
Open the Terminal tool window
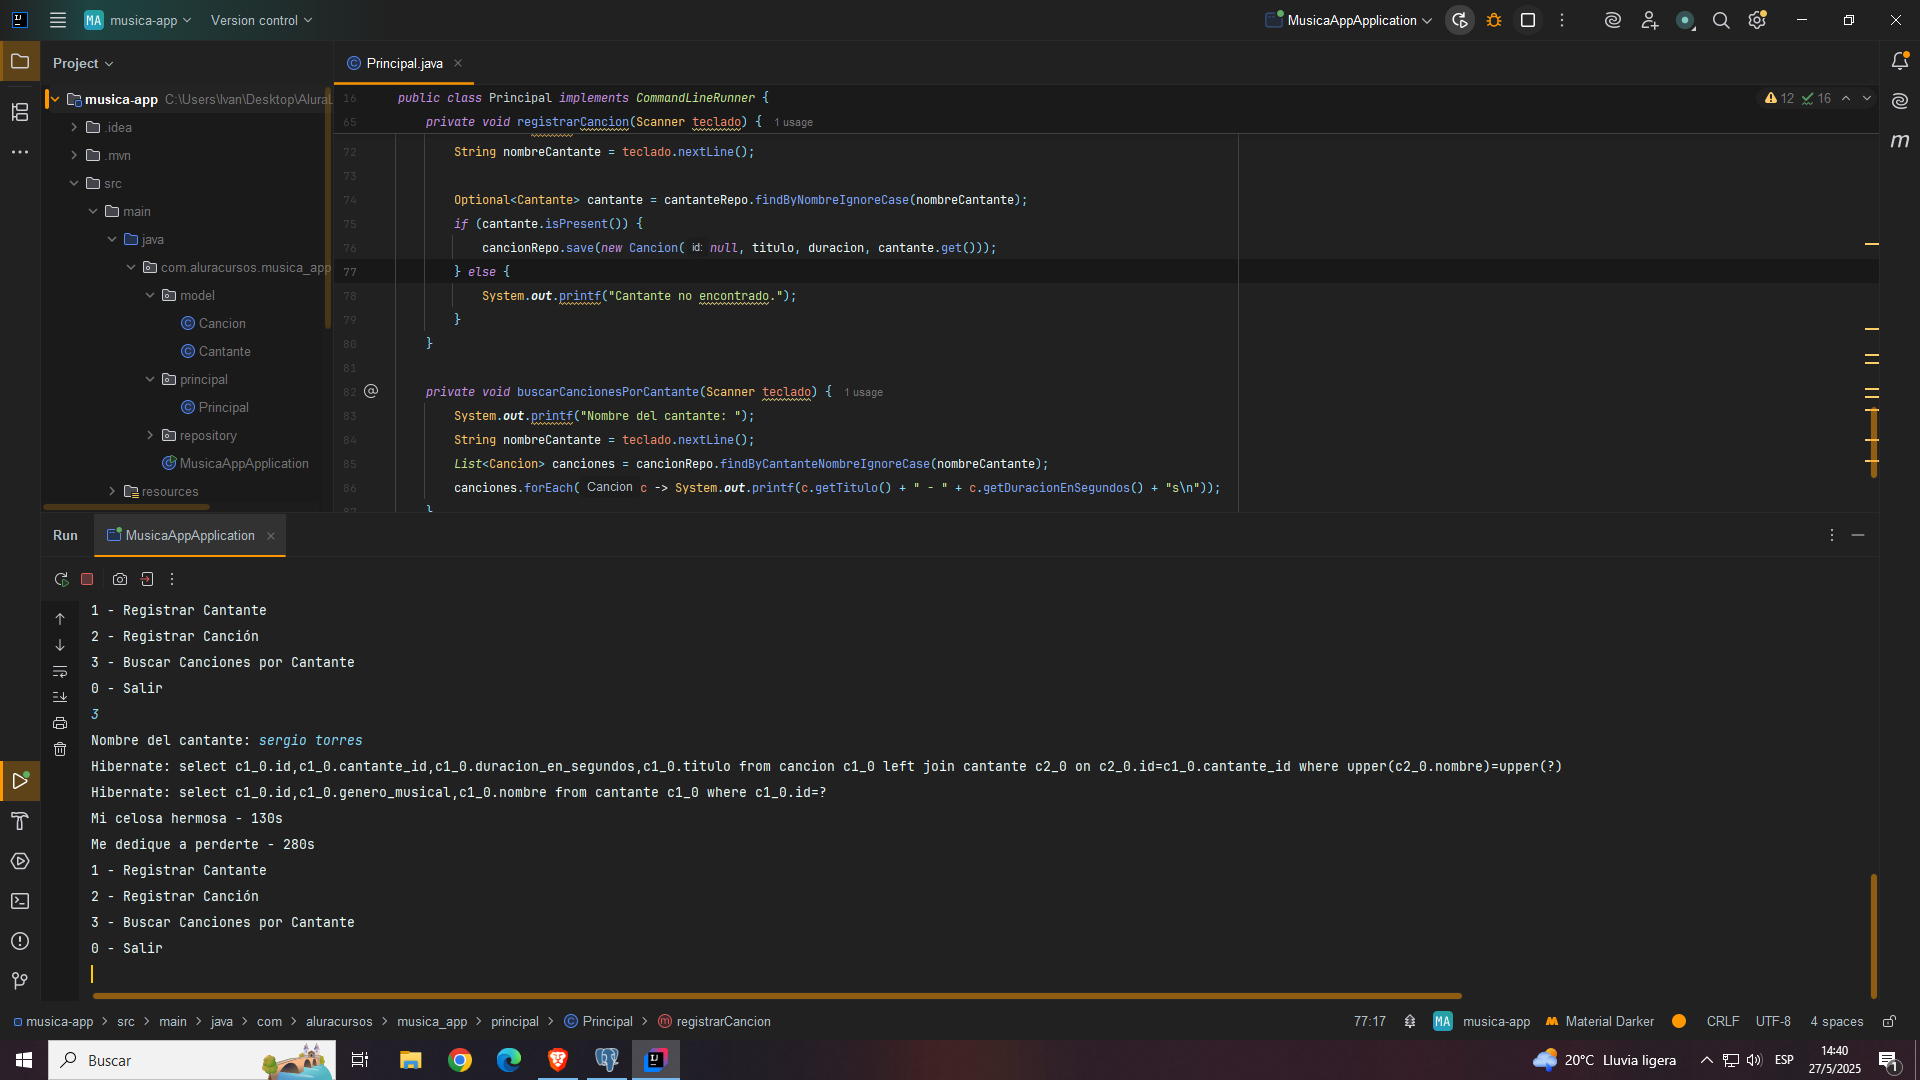(20, 901)
